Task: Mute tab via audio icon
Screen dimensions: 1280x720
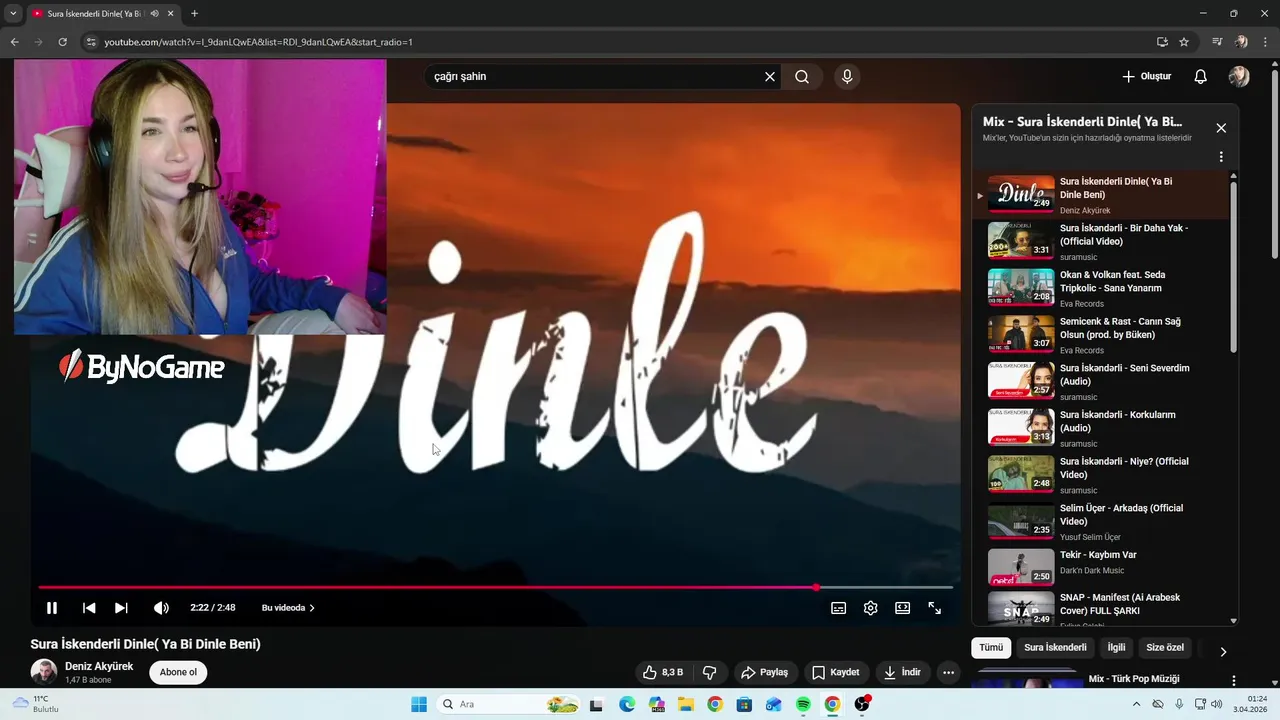Action: [154, 14]
